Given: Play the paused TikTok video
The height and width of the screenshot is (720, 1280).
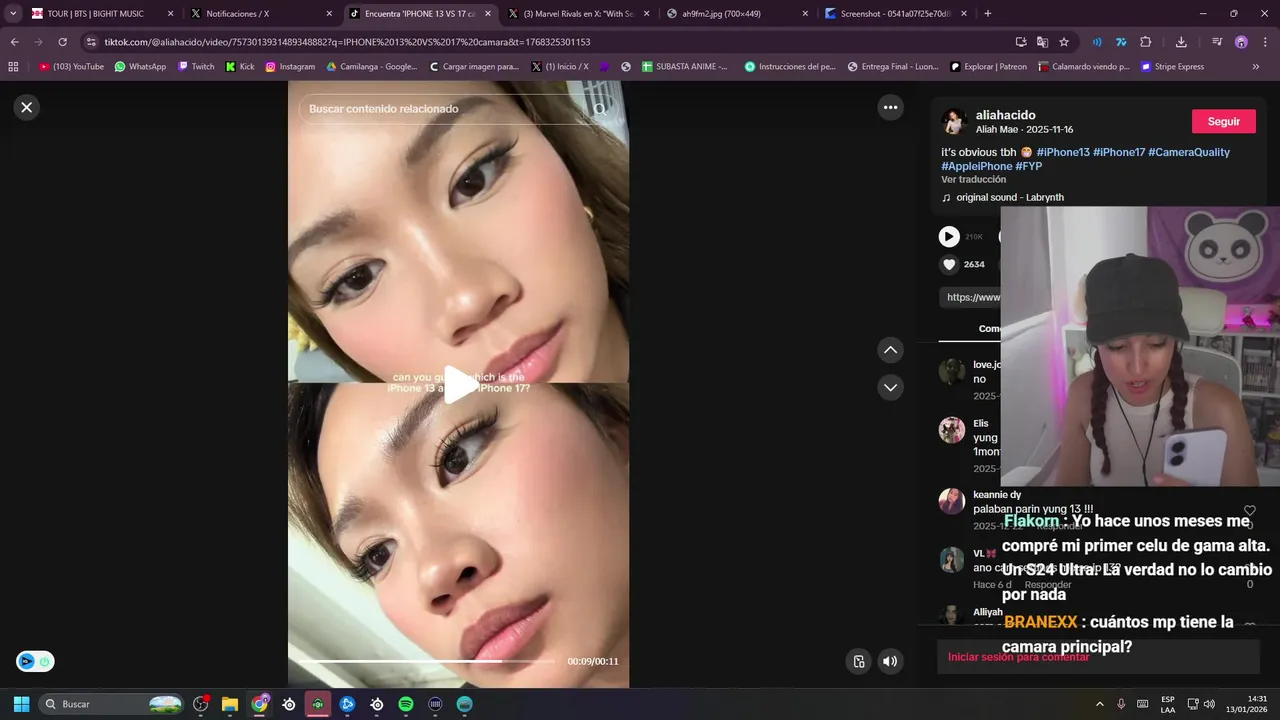Looking at the screenshot, I should [x=459, y=384].
